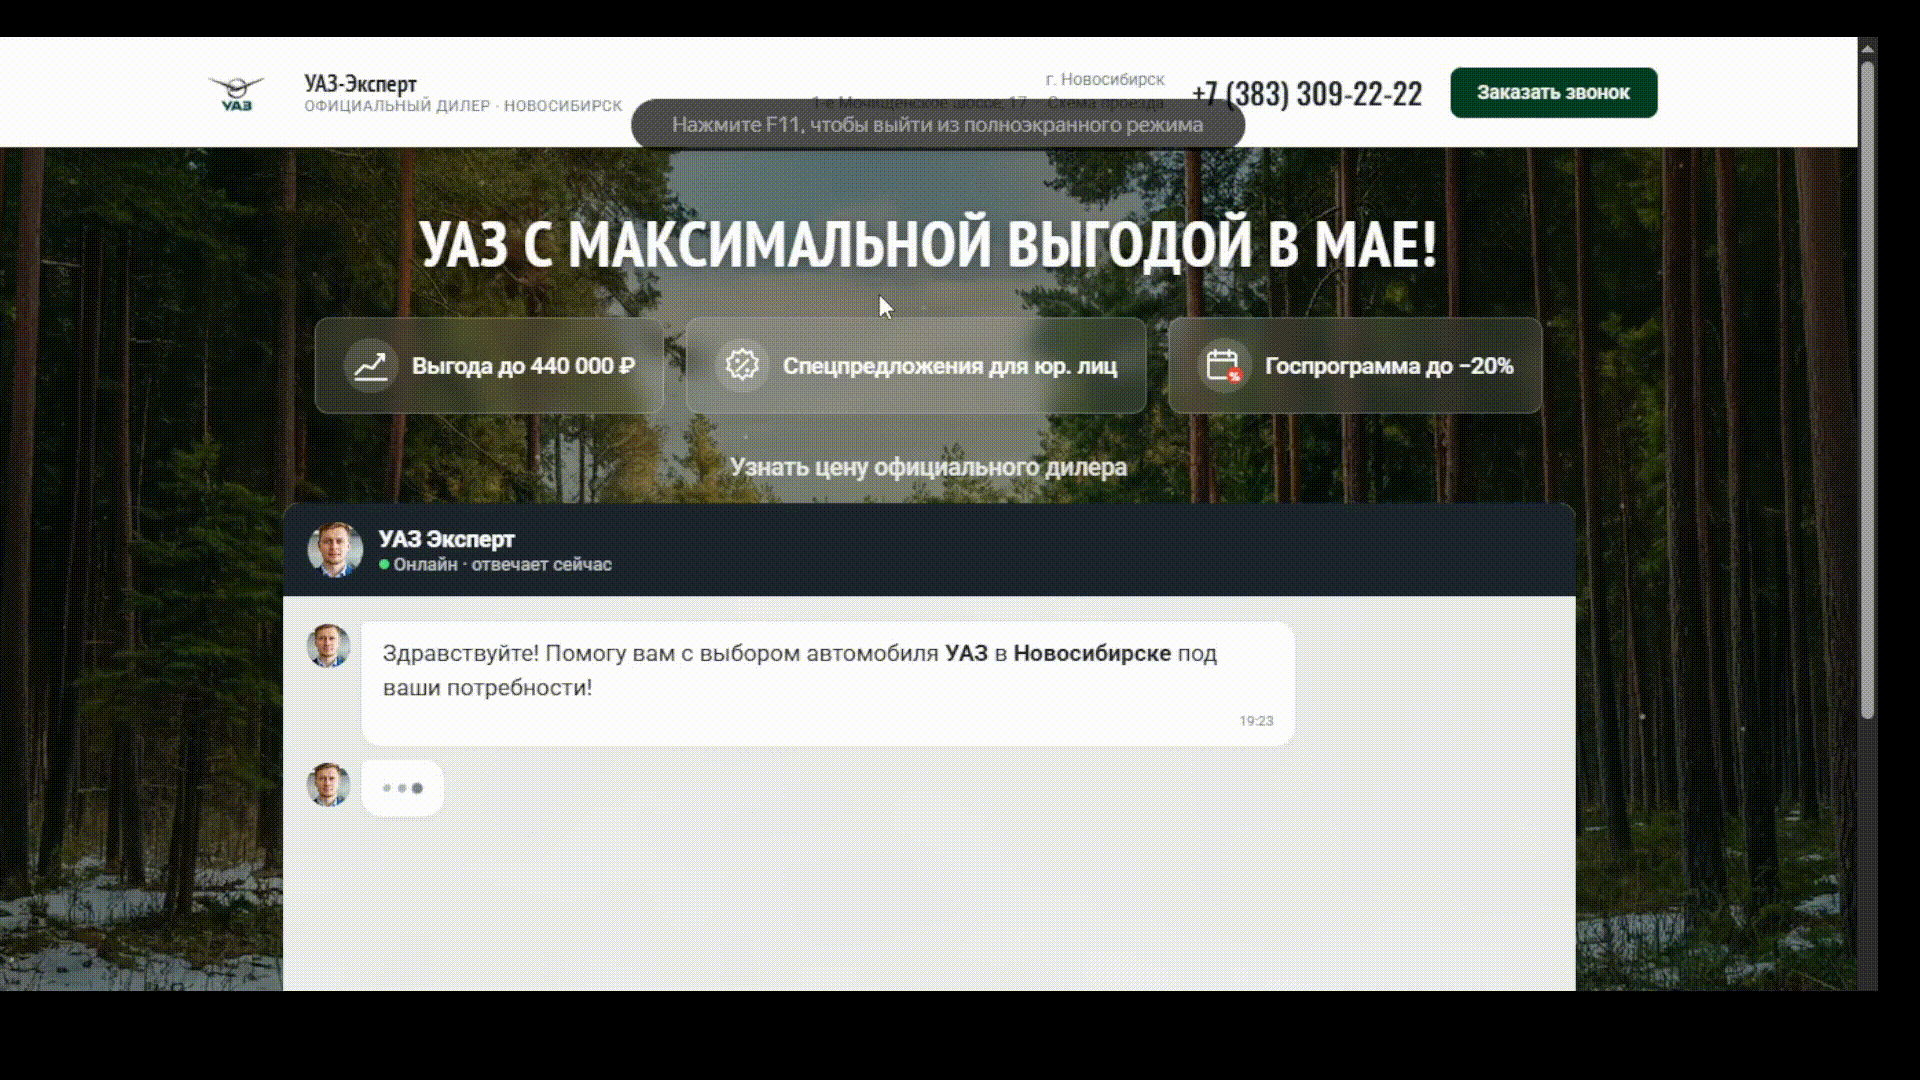Click the page vertical scrollbar thumb

[x=1867, y=390]
